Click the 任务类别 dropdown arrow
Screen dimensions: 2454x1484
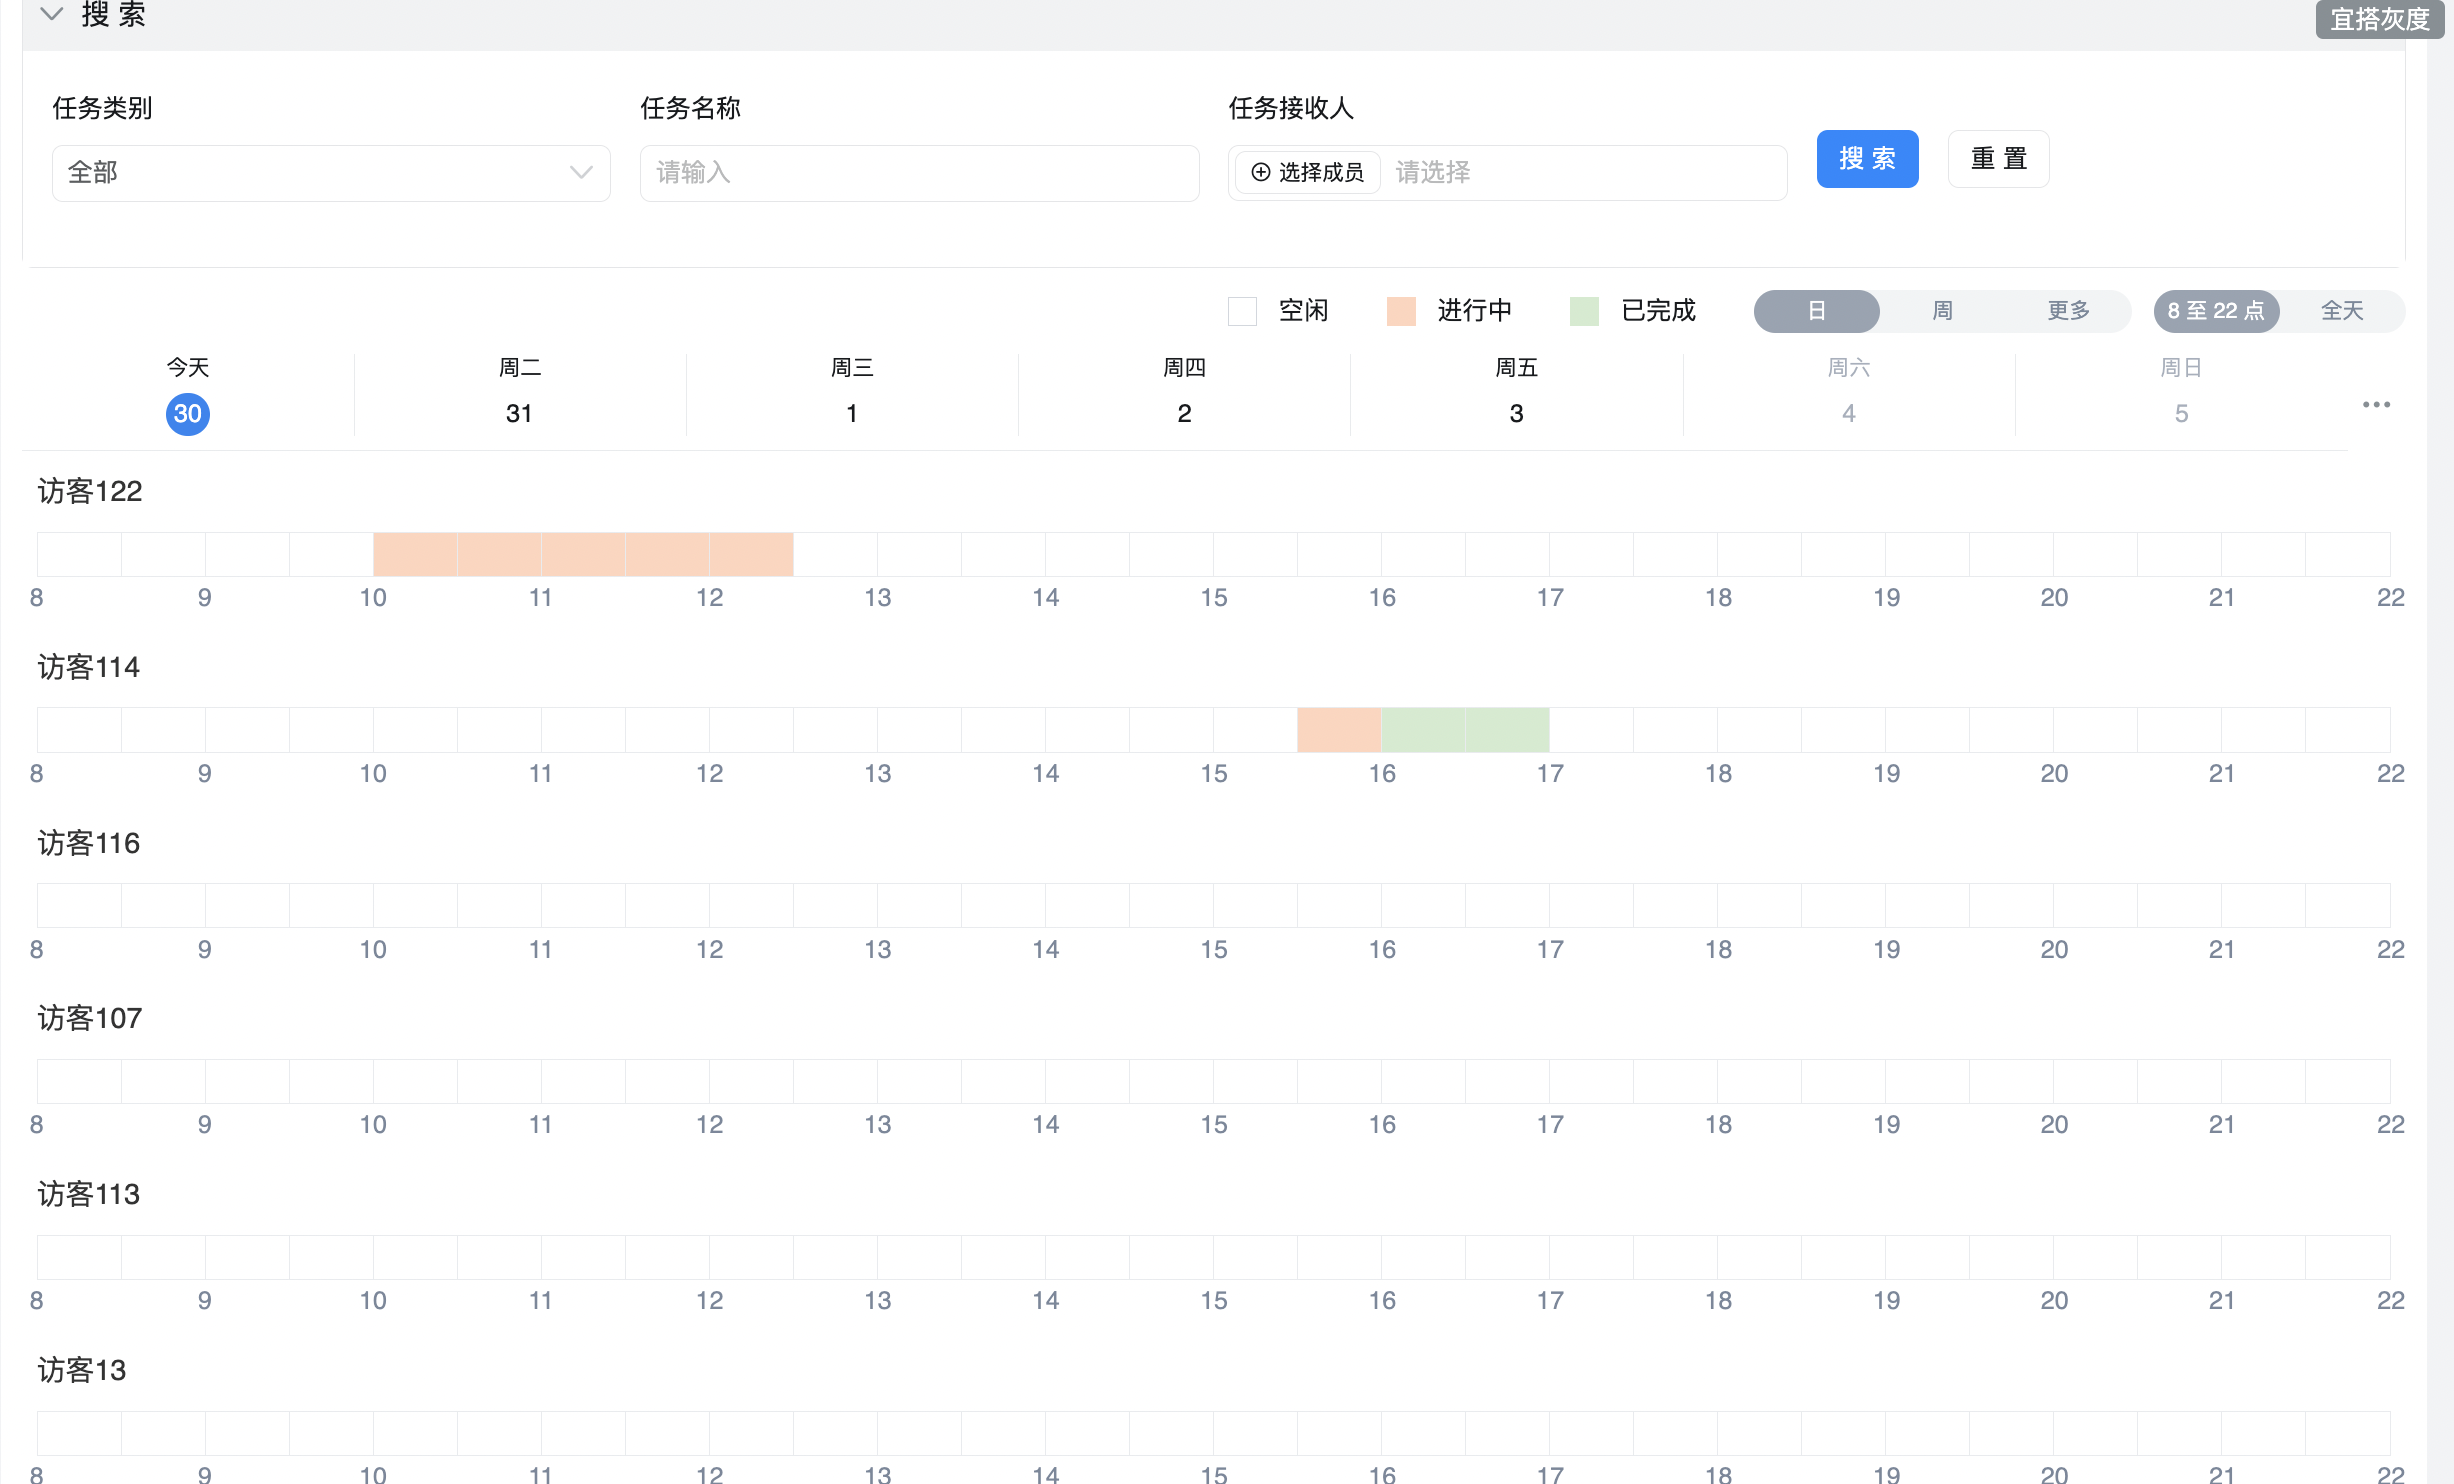tap(581, 173)
